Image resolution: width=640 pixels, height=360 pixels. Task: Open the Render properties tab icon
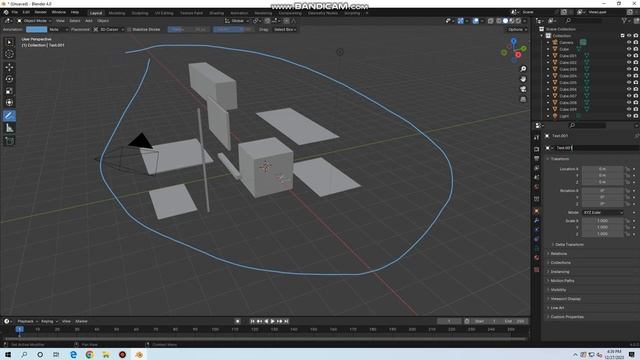click(x=536, y=149)
